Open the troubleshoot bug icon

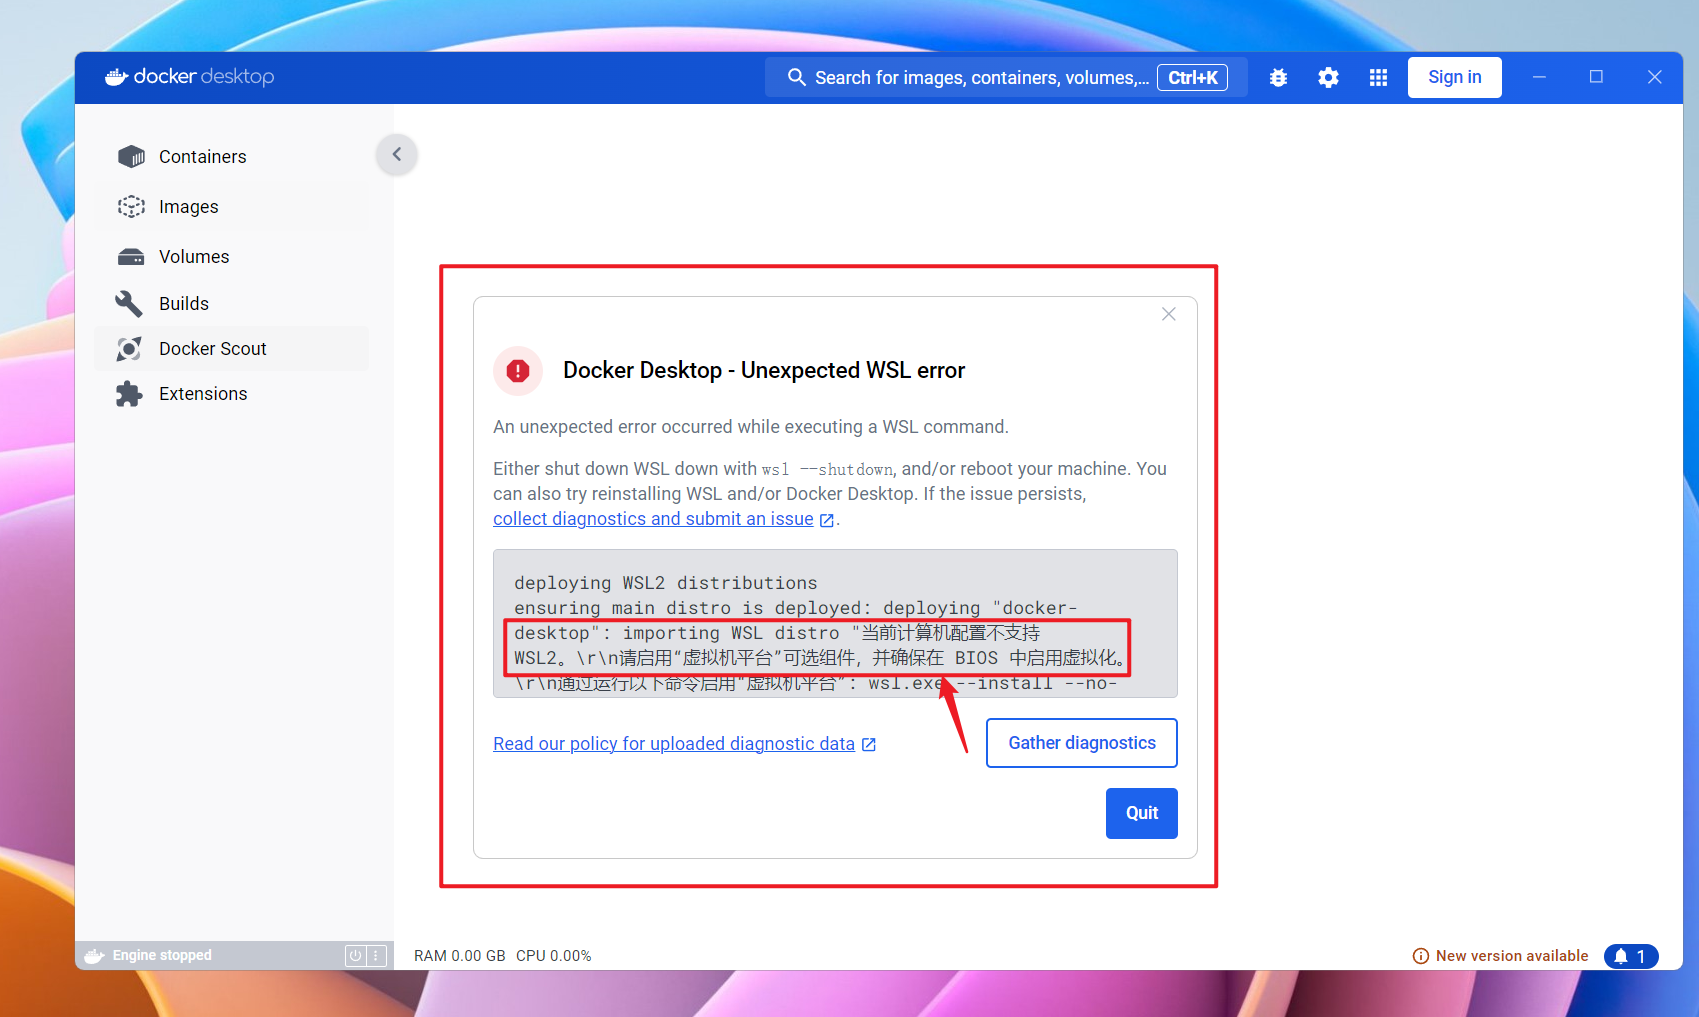tap(1278, 77)
